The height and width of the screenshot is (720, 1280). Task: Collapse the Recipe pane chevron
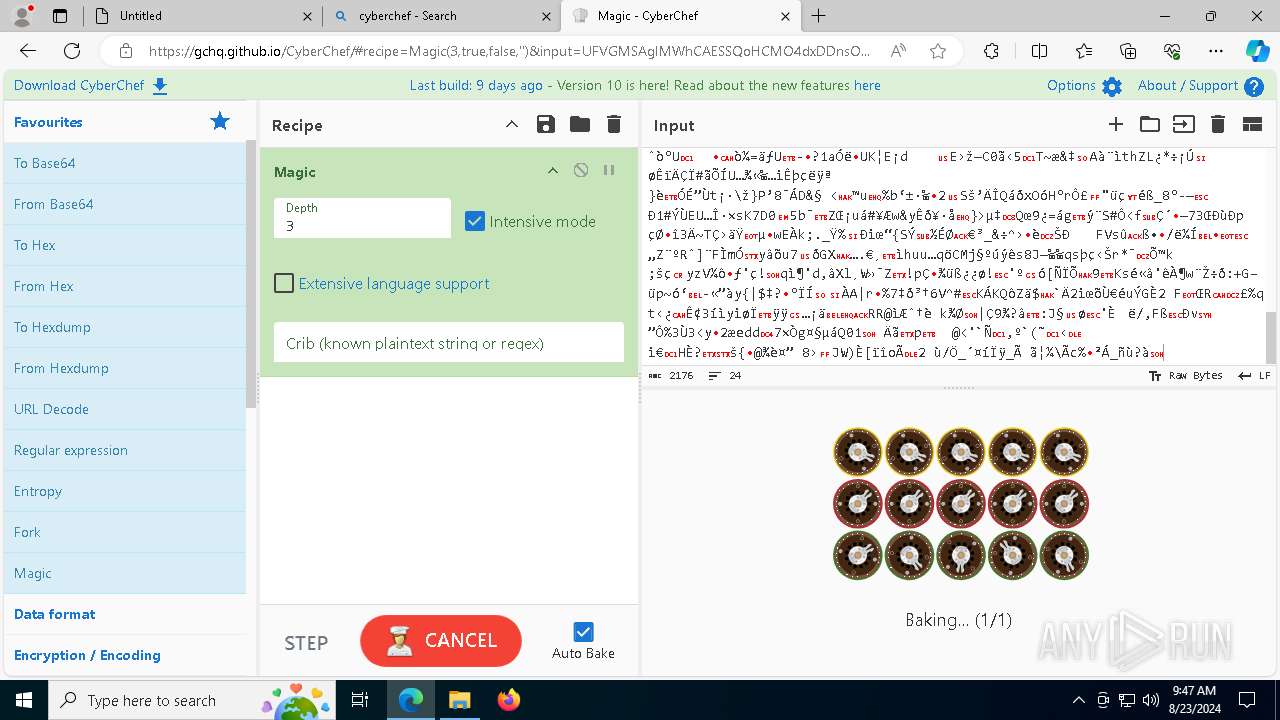click(x=512, y=124)
